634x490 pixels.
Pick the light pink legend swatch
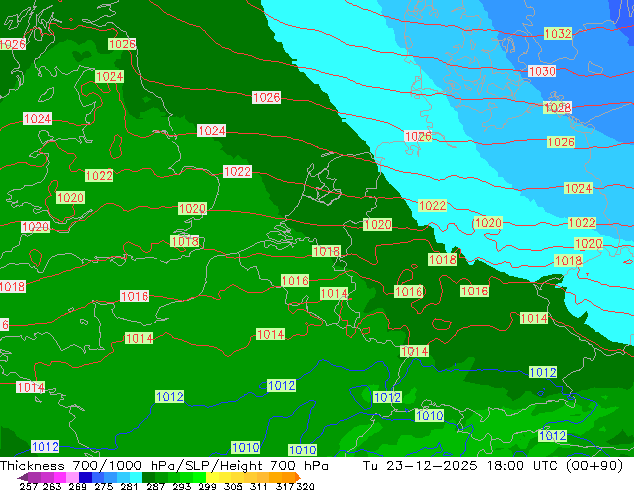coord(72,477)
